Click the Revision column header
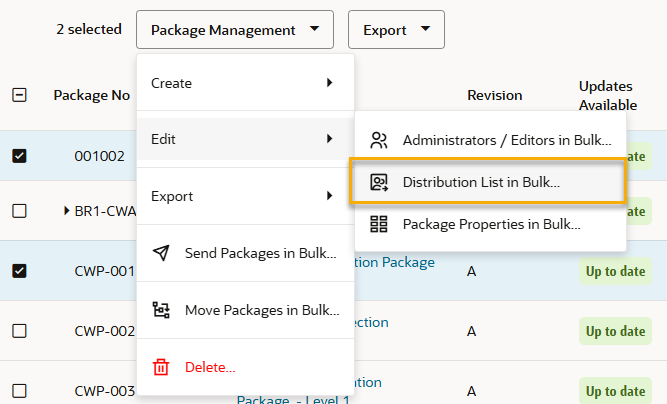667x404 pixels. [x=494, y=95]
